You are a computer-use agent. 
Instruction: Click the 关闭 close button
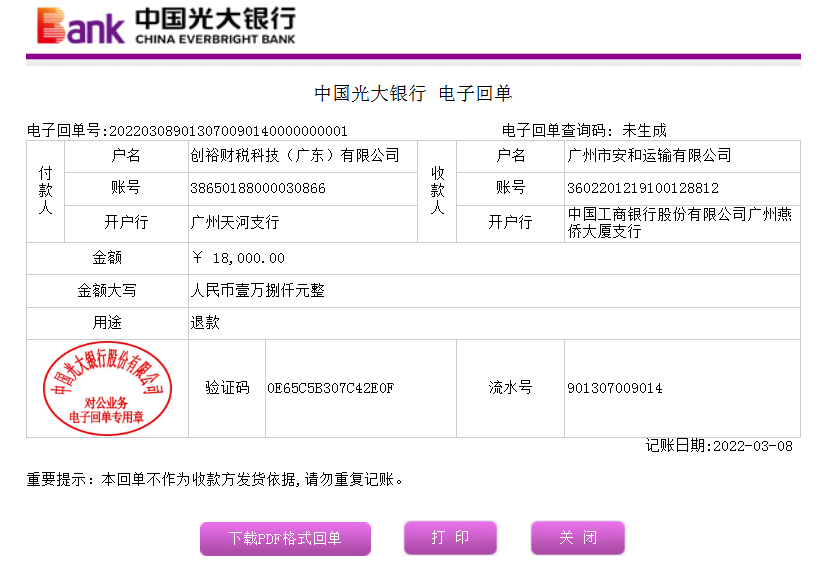point(578,537)
